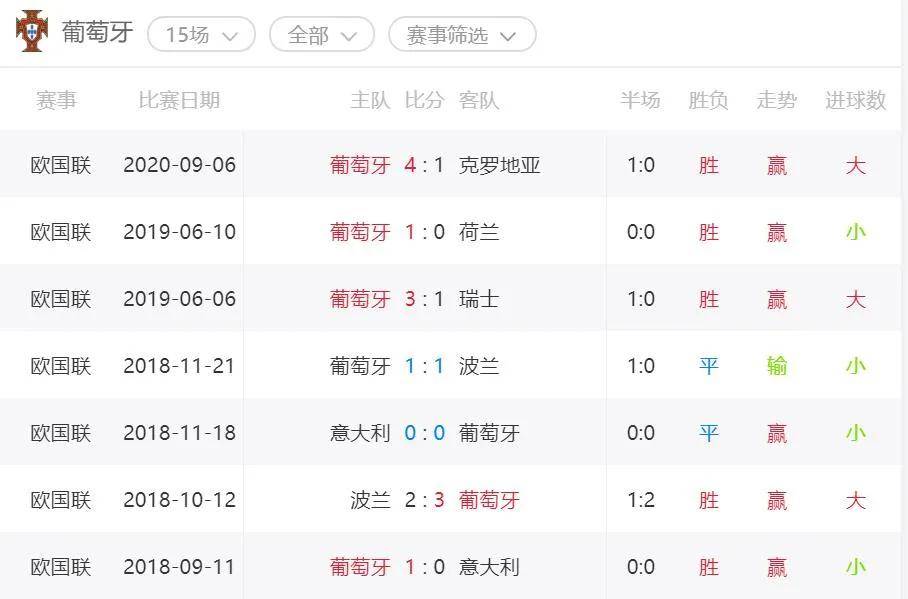This screenshot has height=599, width=908.
Task: Open 意大利 away team in 2018-09-11 match
Action: point(489,567)
